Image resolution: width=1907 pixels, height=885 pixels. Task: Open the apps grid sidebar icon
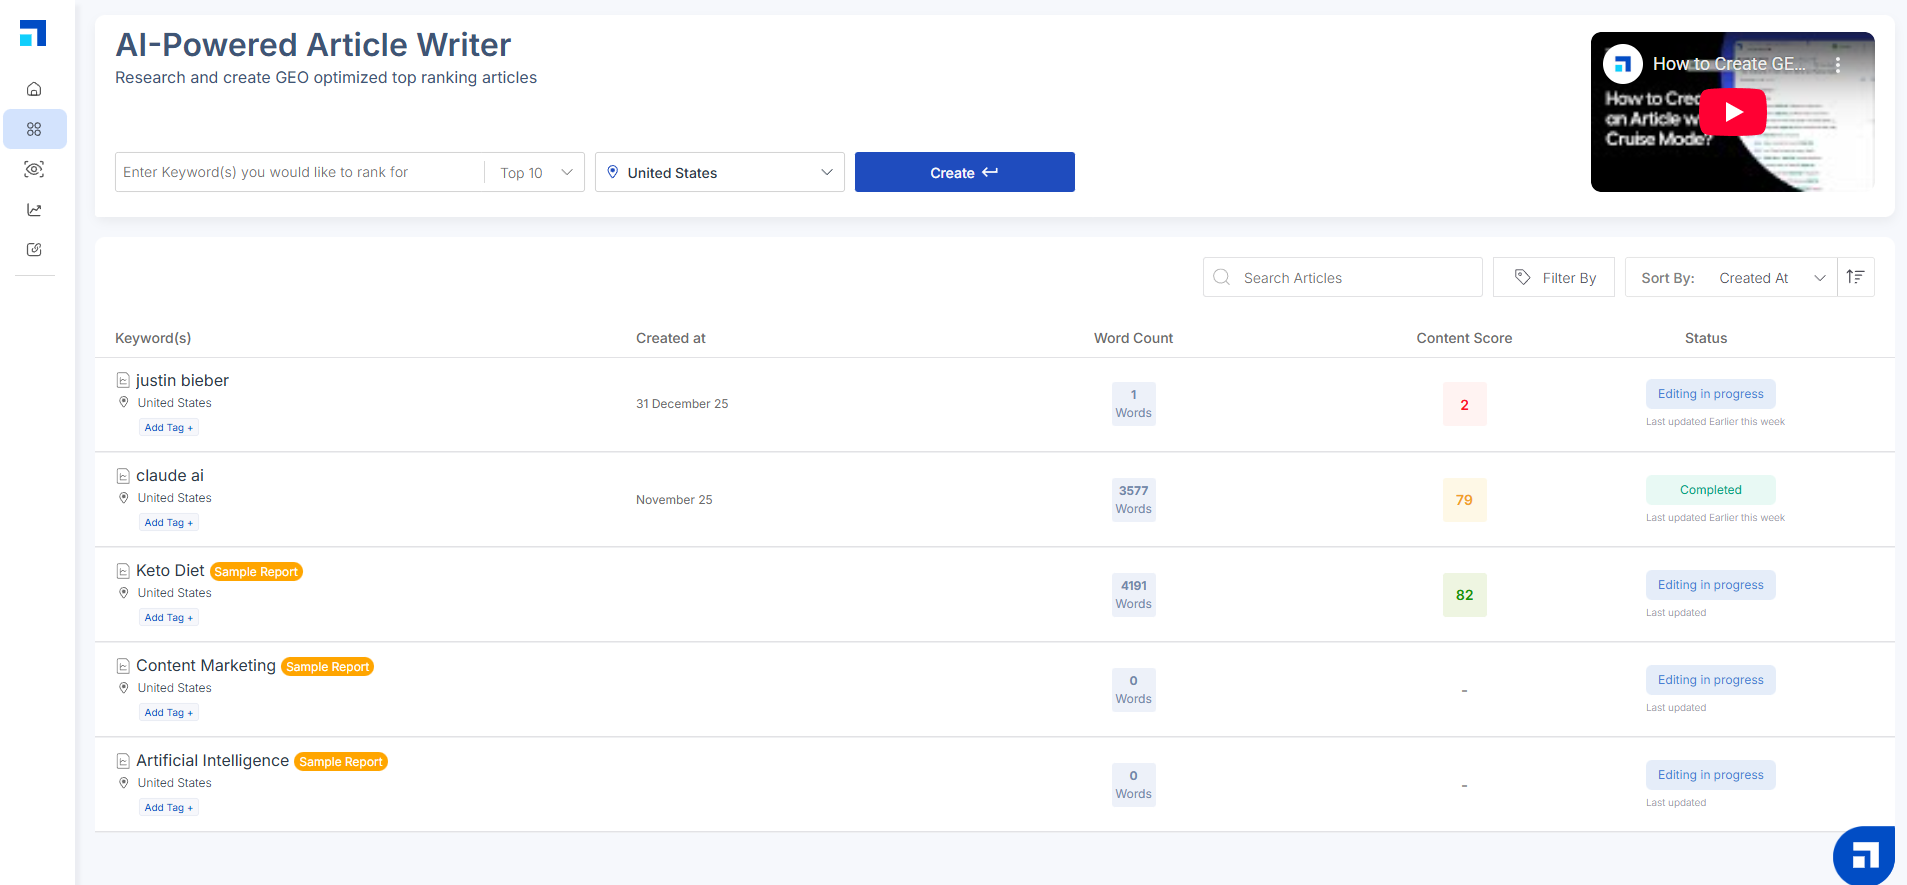click(34, 129)
